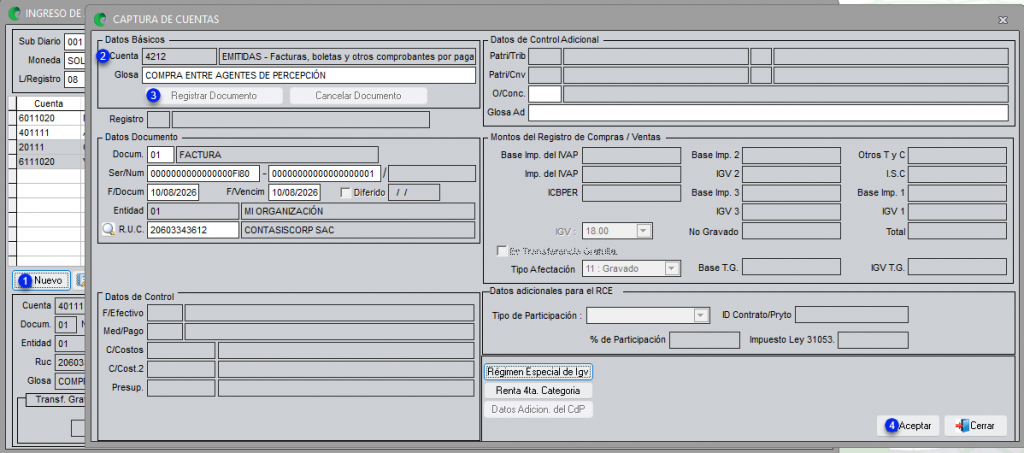1024x453 pixels.
Task: Click the C/Costos code field
Action: (x=181, y=351)
